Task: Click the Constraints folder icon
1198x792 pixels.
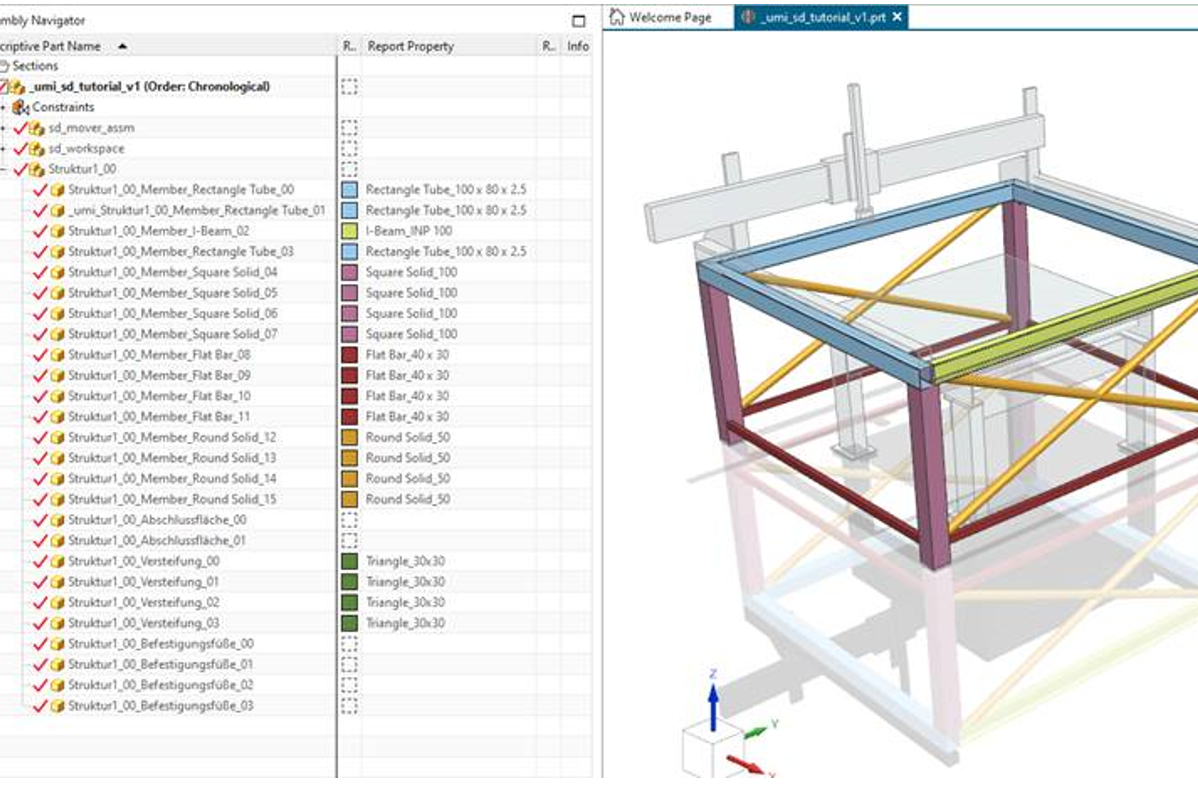Action: [x=20, y=107]
